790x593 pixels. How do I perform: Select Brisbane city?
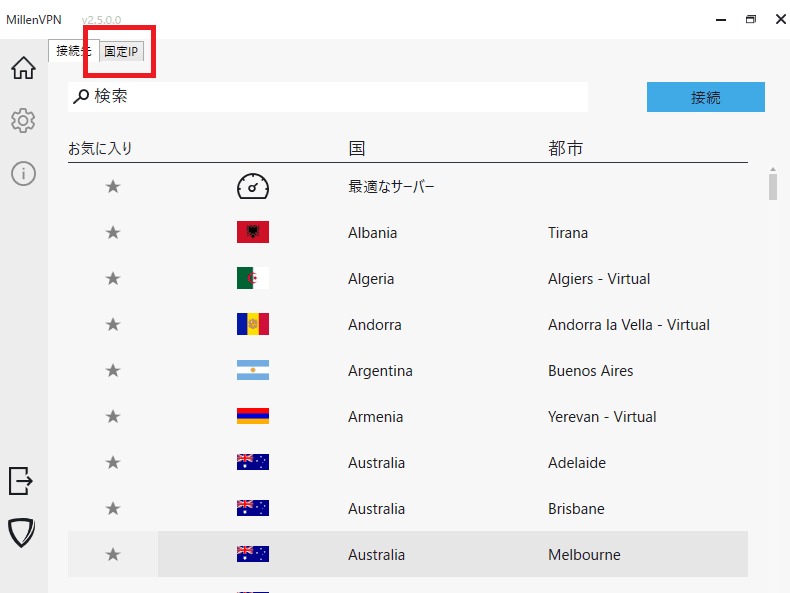click(576, 509)
